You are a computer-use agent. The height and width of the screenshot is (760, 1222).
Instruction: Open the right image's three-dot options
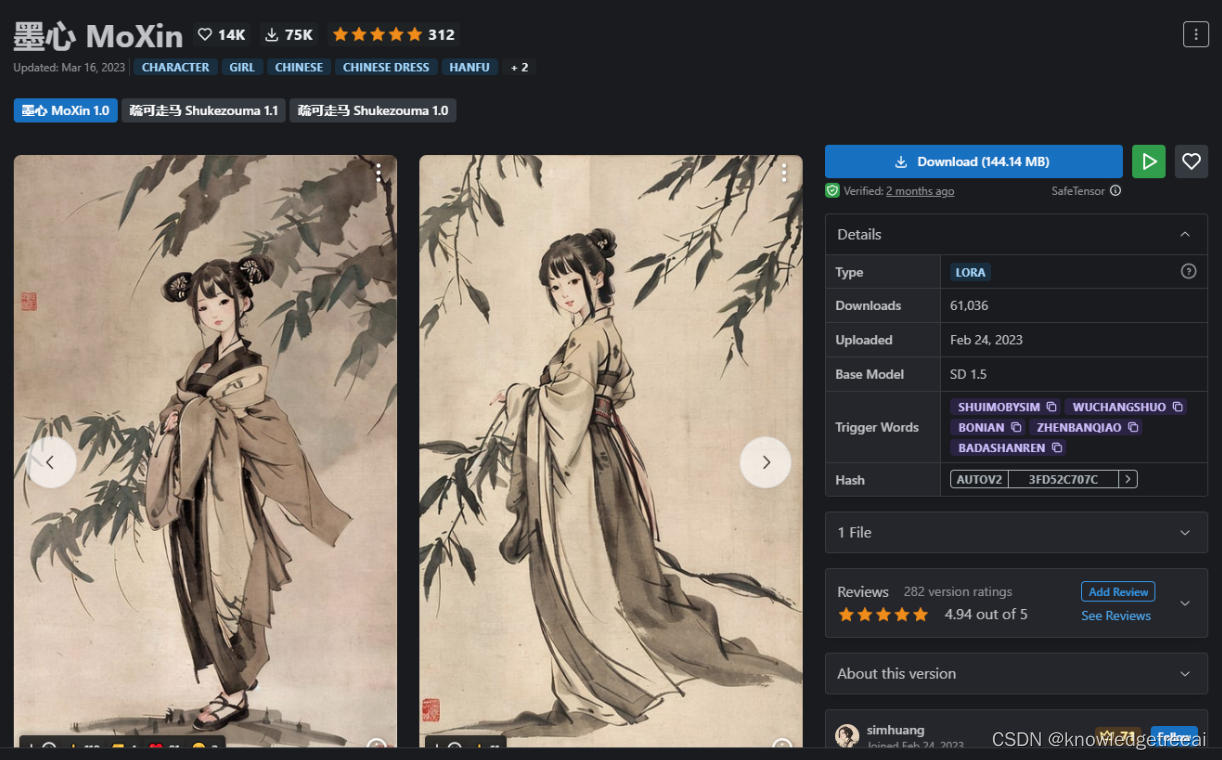784,173
